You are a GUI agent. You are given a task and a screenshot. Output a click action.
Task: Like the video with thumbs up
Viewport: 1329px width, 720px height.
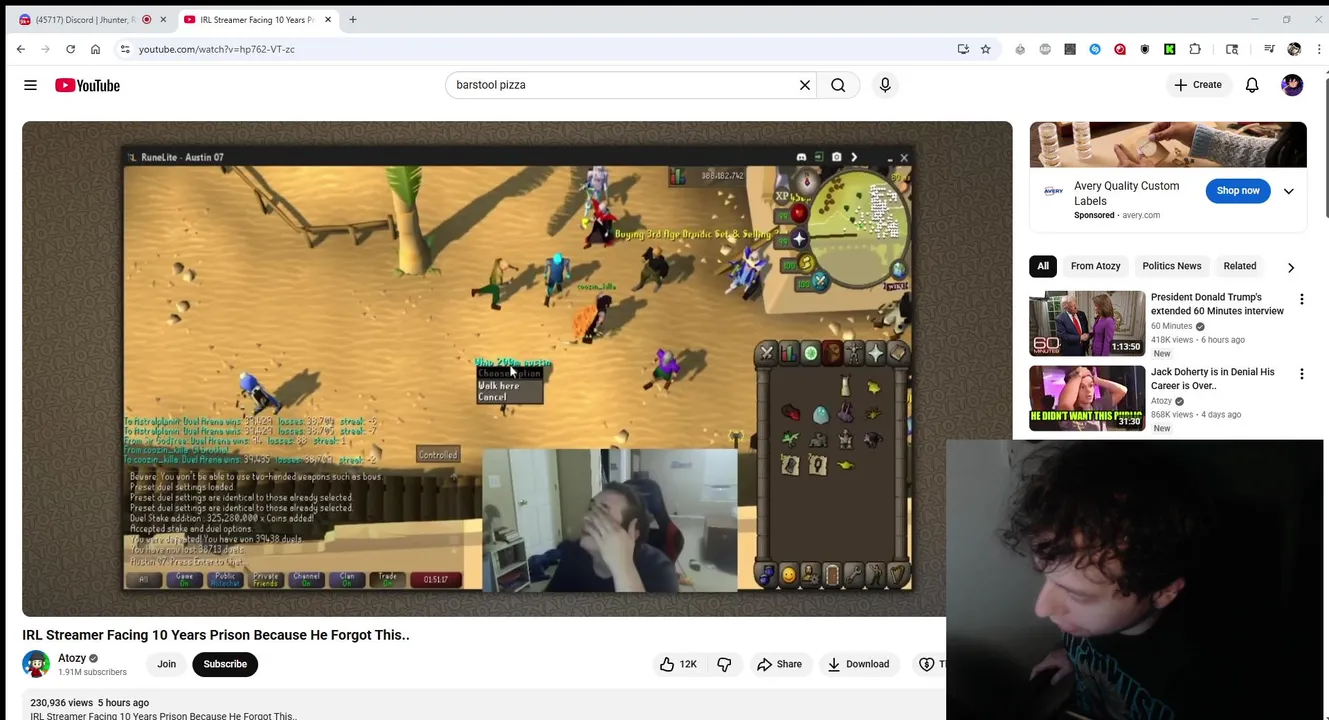[678, 664]
